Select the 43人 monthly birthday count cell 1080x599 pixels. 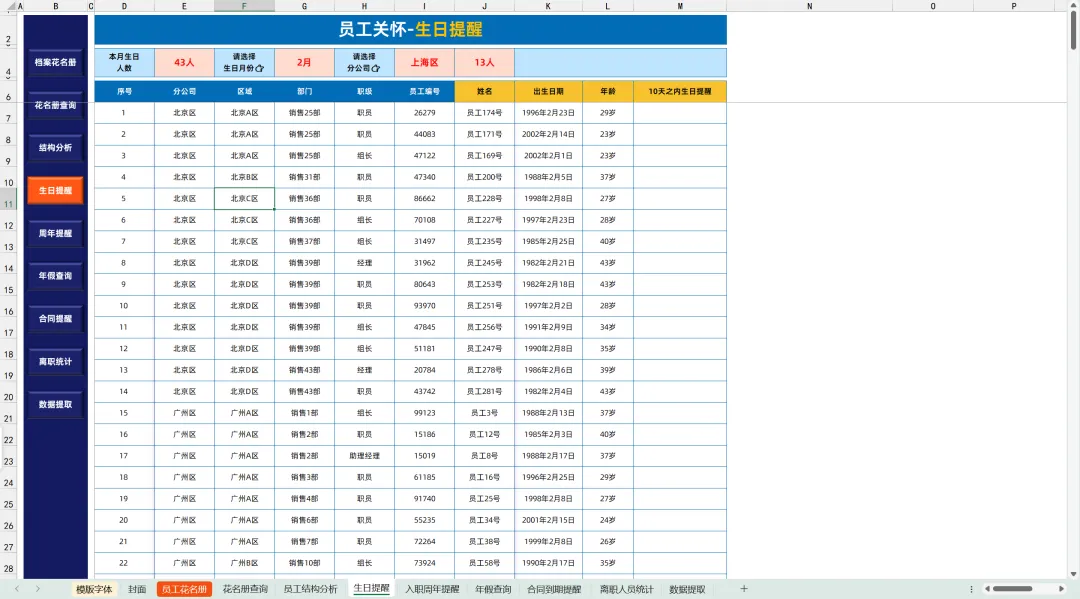click(x=184, y=62)
